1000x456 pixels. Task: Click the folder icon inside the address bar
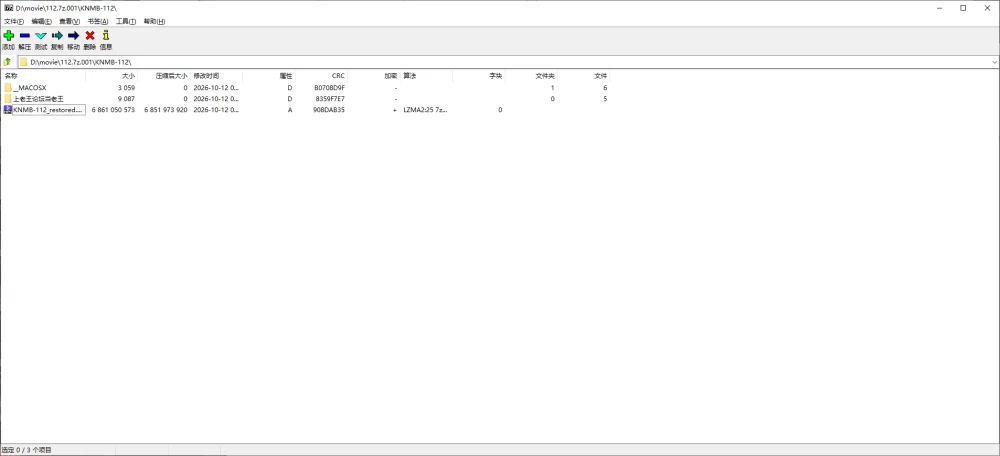coord(24,62)
